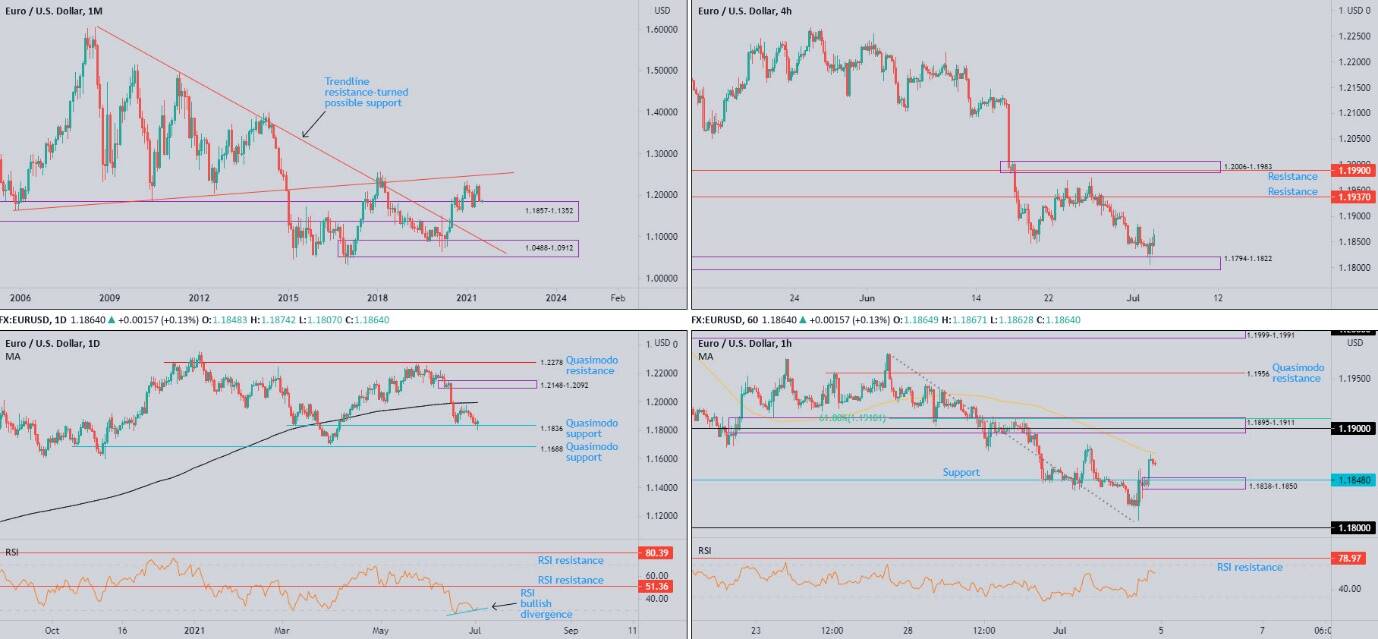This screenshot has width=1378, height=639.
Task: Click the black 1.18000 price tag
Action: (x=1355, y=528)
